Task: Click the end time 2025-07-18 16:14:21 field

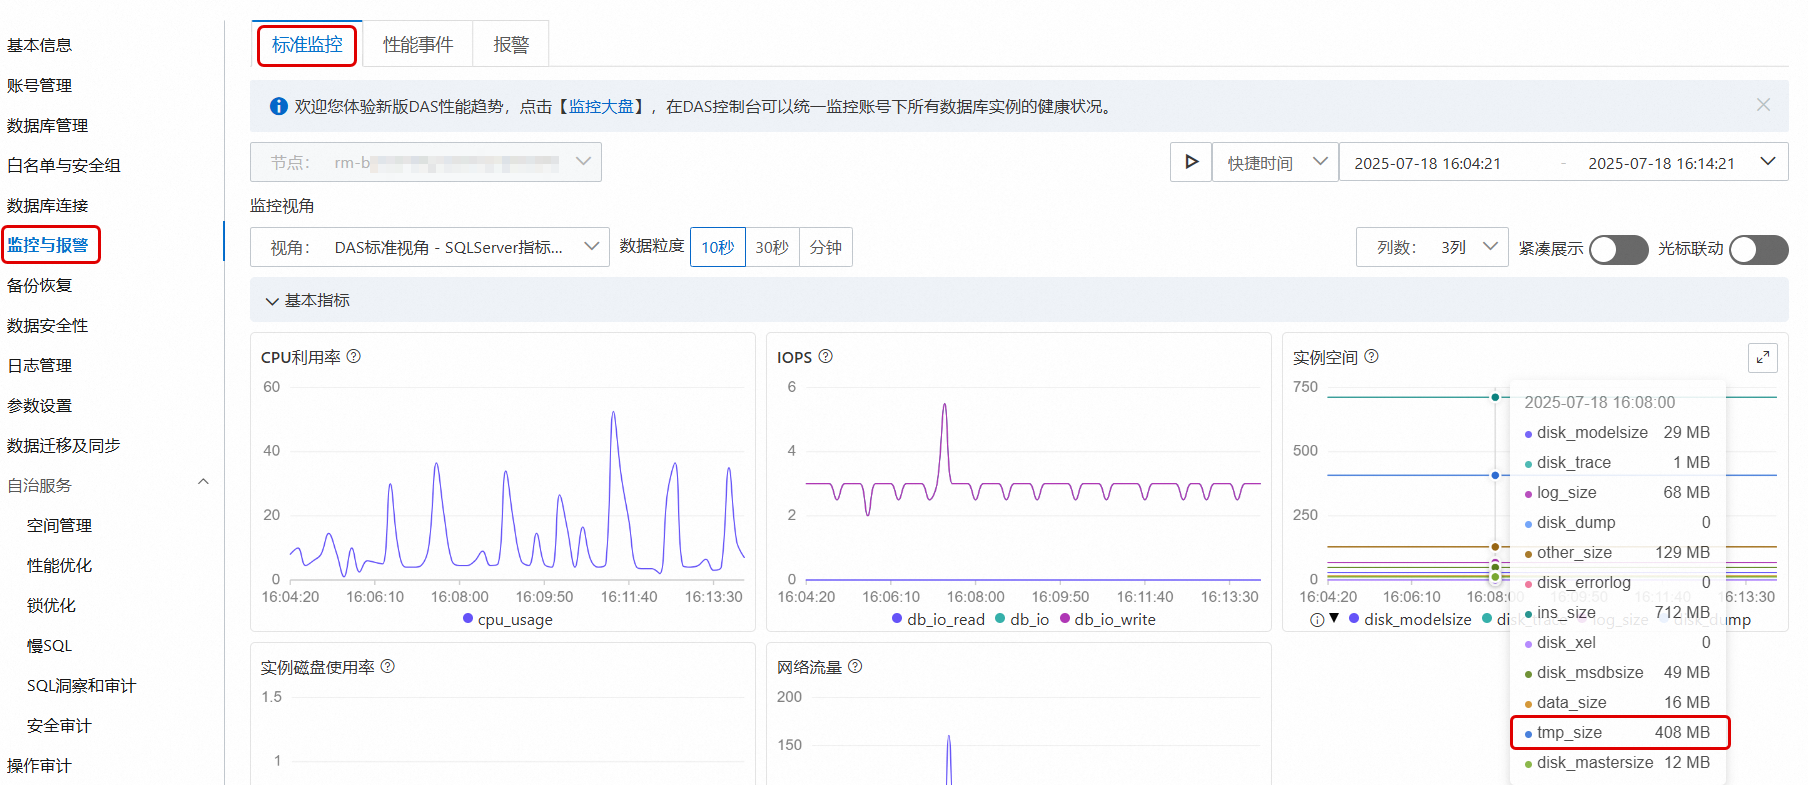Action: coord(1661,163)
